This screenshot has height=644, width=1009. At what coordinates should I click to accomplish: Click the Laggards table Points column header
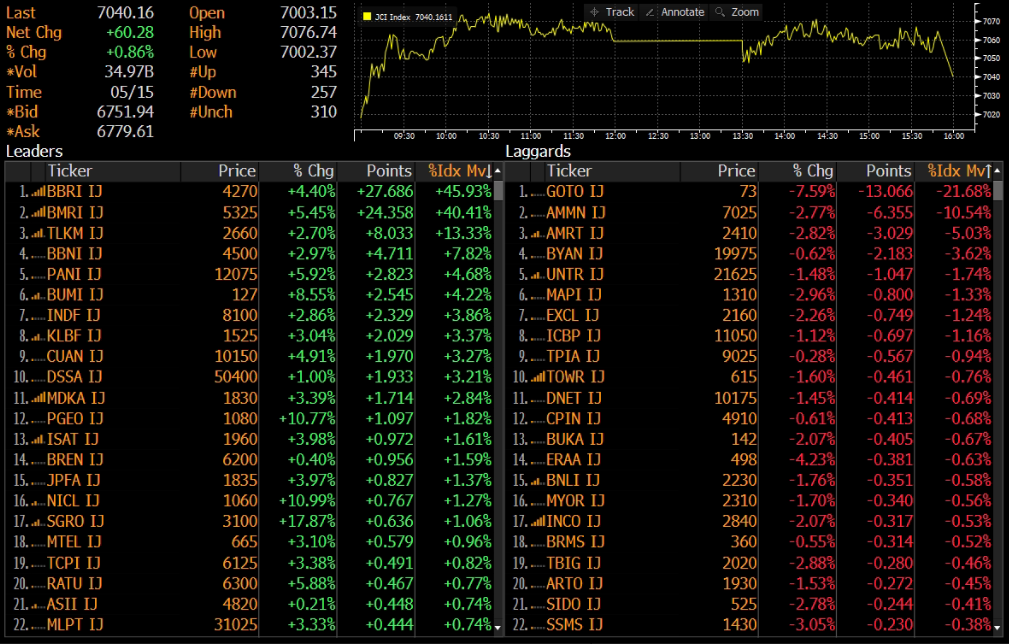coord(888,171)
